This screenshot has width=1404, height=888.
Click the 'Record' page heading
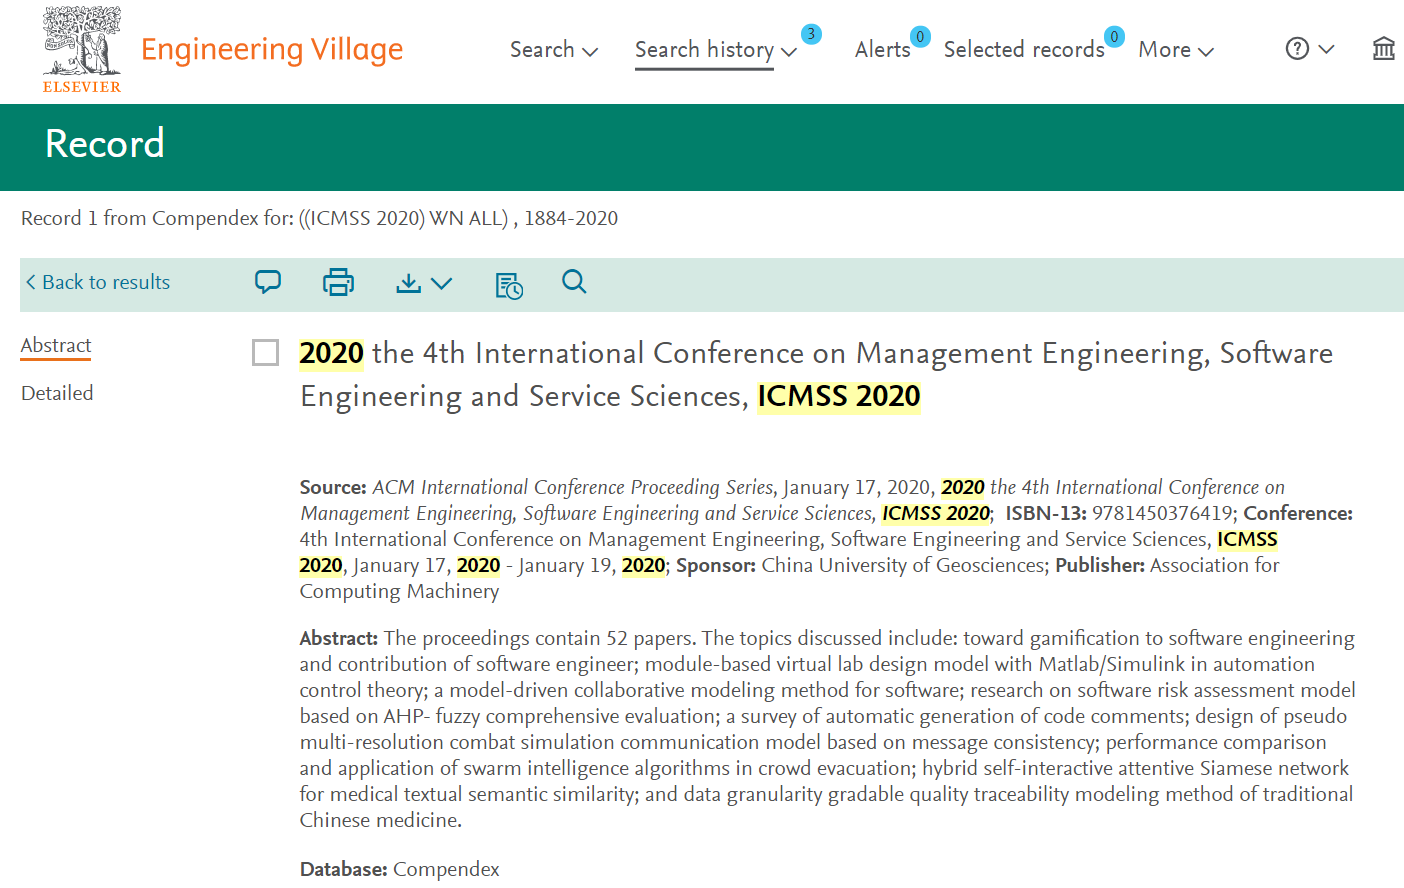pyautogui.click(x=105, y=144)
